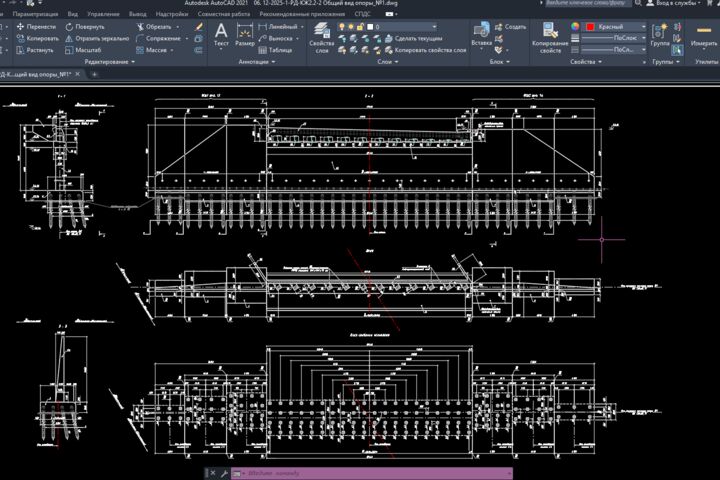The height and width of the screenshot is (480, 720).
Task: Expand the Аннотации panel
Action: pyautogui.click(x=257, y=62)
